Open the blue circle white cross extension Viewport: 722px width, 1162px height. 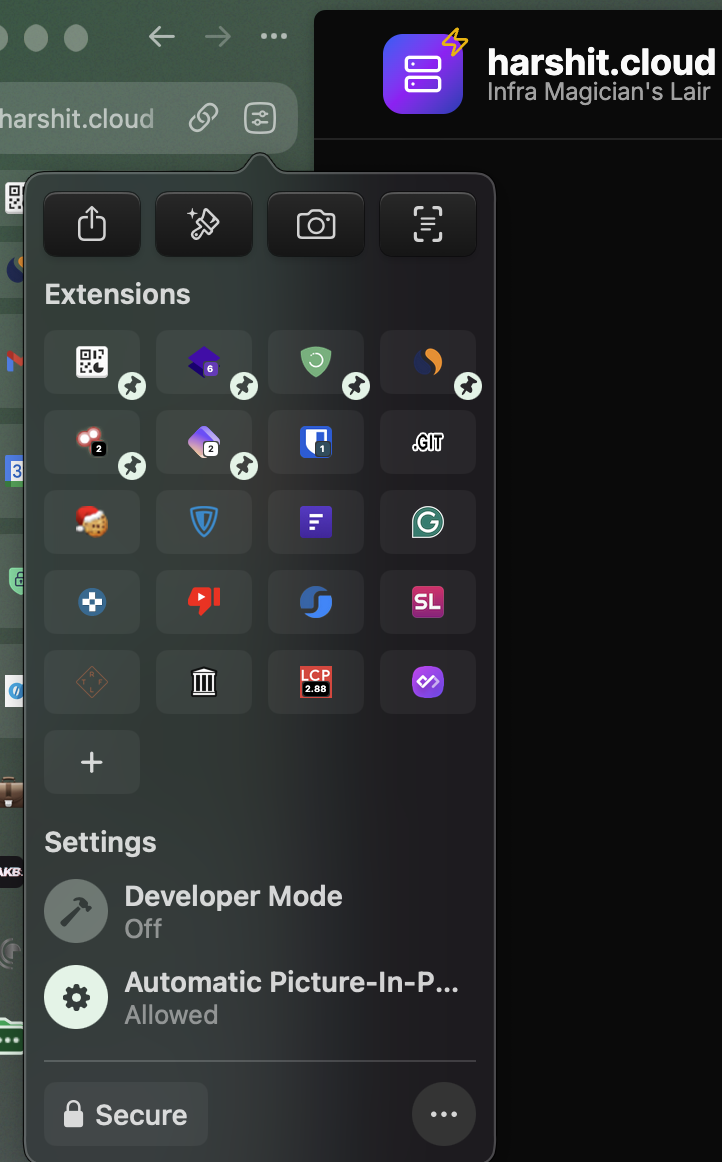coord(92,602)
